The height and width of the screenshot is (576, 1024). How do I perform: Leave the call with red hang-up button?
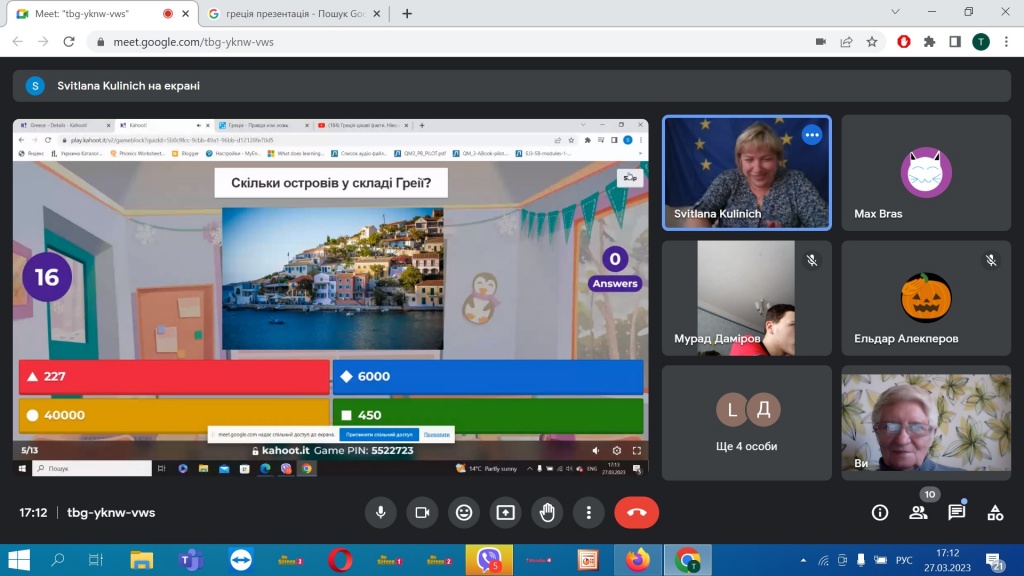click(636, 512)
